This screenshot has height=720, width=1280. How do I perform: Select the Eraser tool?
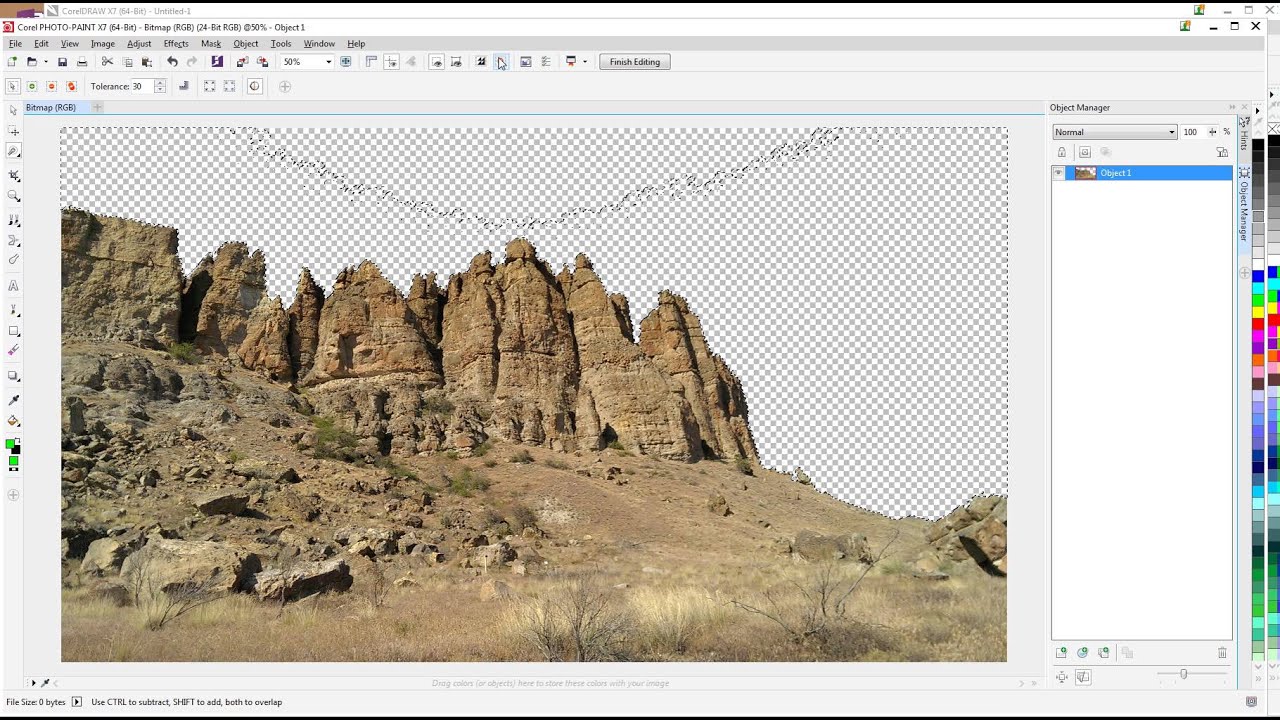click(13, 351)
